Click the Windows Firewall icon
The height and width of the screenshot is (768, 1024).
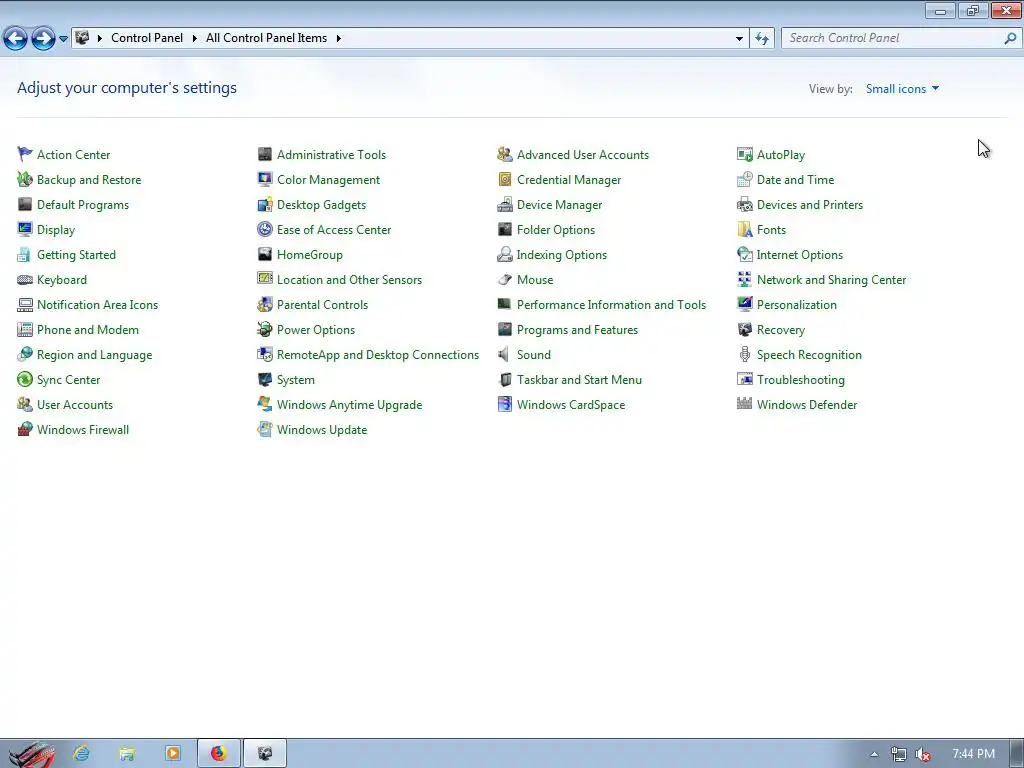pyautogui.click(x=25, y=429)
